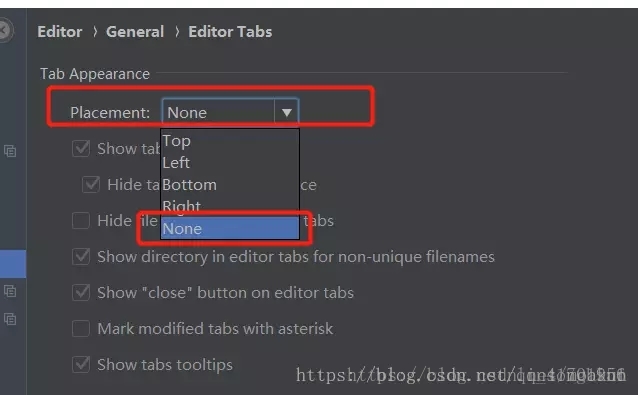Image resolution: width=638 pixels, height=395 pixels.
Task: Disable Show "close" button on editor tabs
Action: (81, 292)
